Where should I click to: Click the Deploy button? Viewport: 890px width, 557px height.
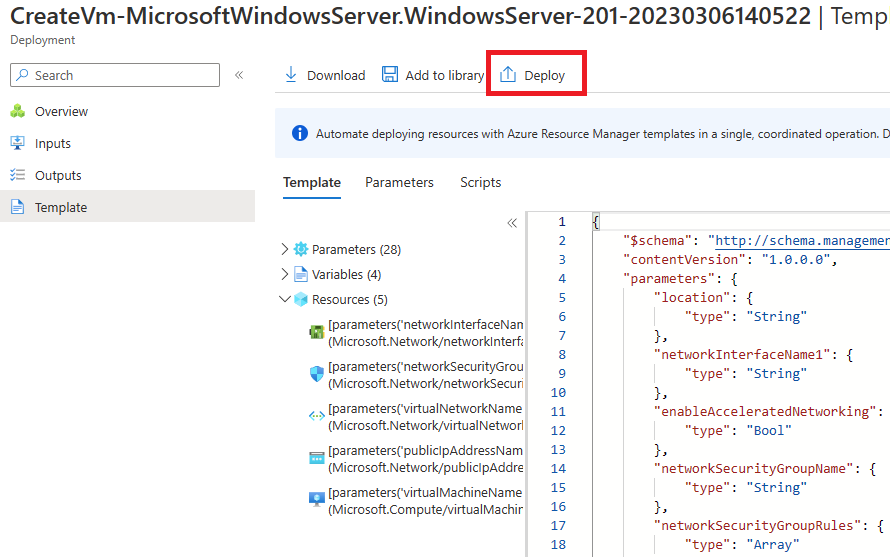[532, 75]
